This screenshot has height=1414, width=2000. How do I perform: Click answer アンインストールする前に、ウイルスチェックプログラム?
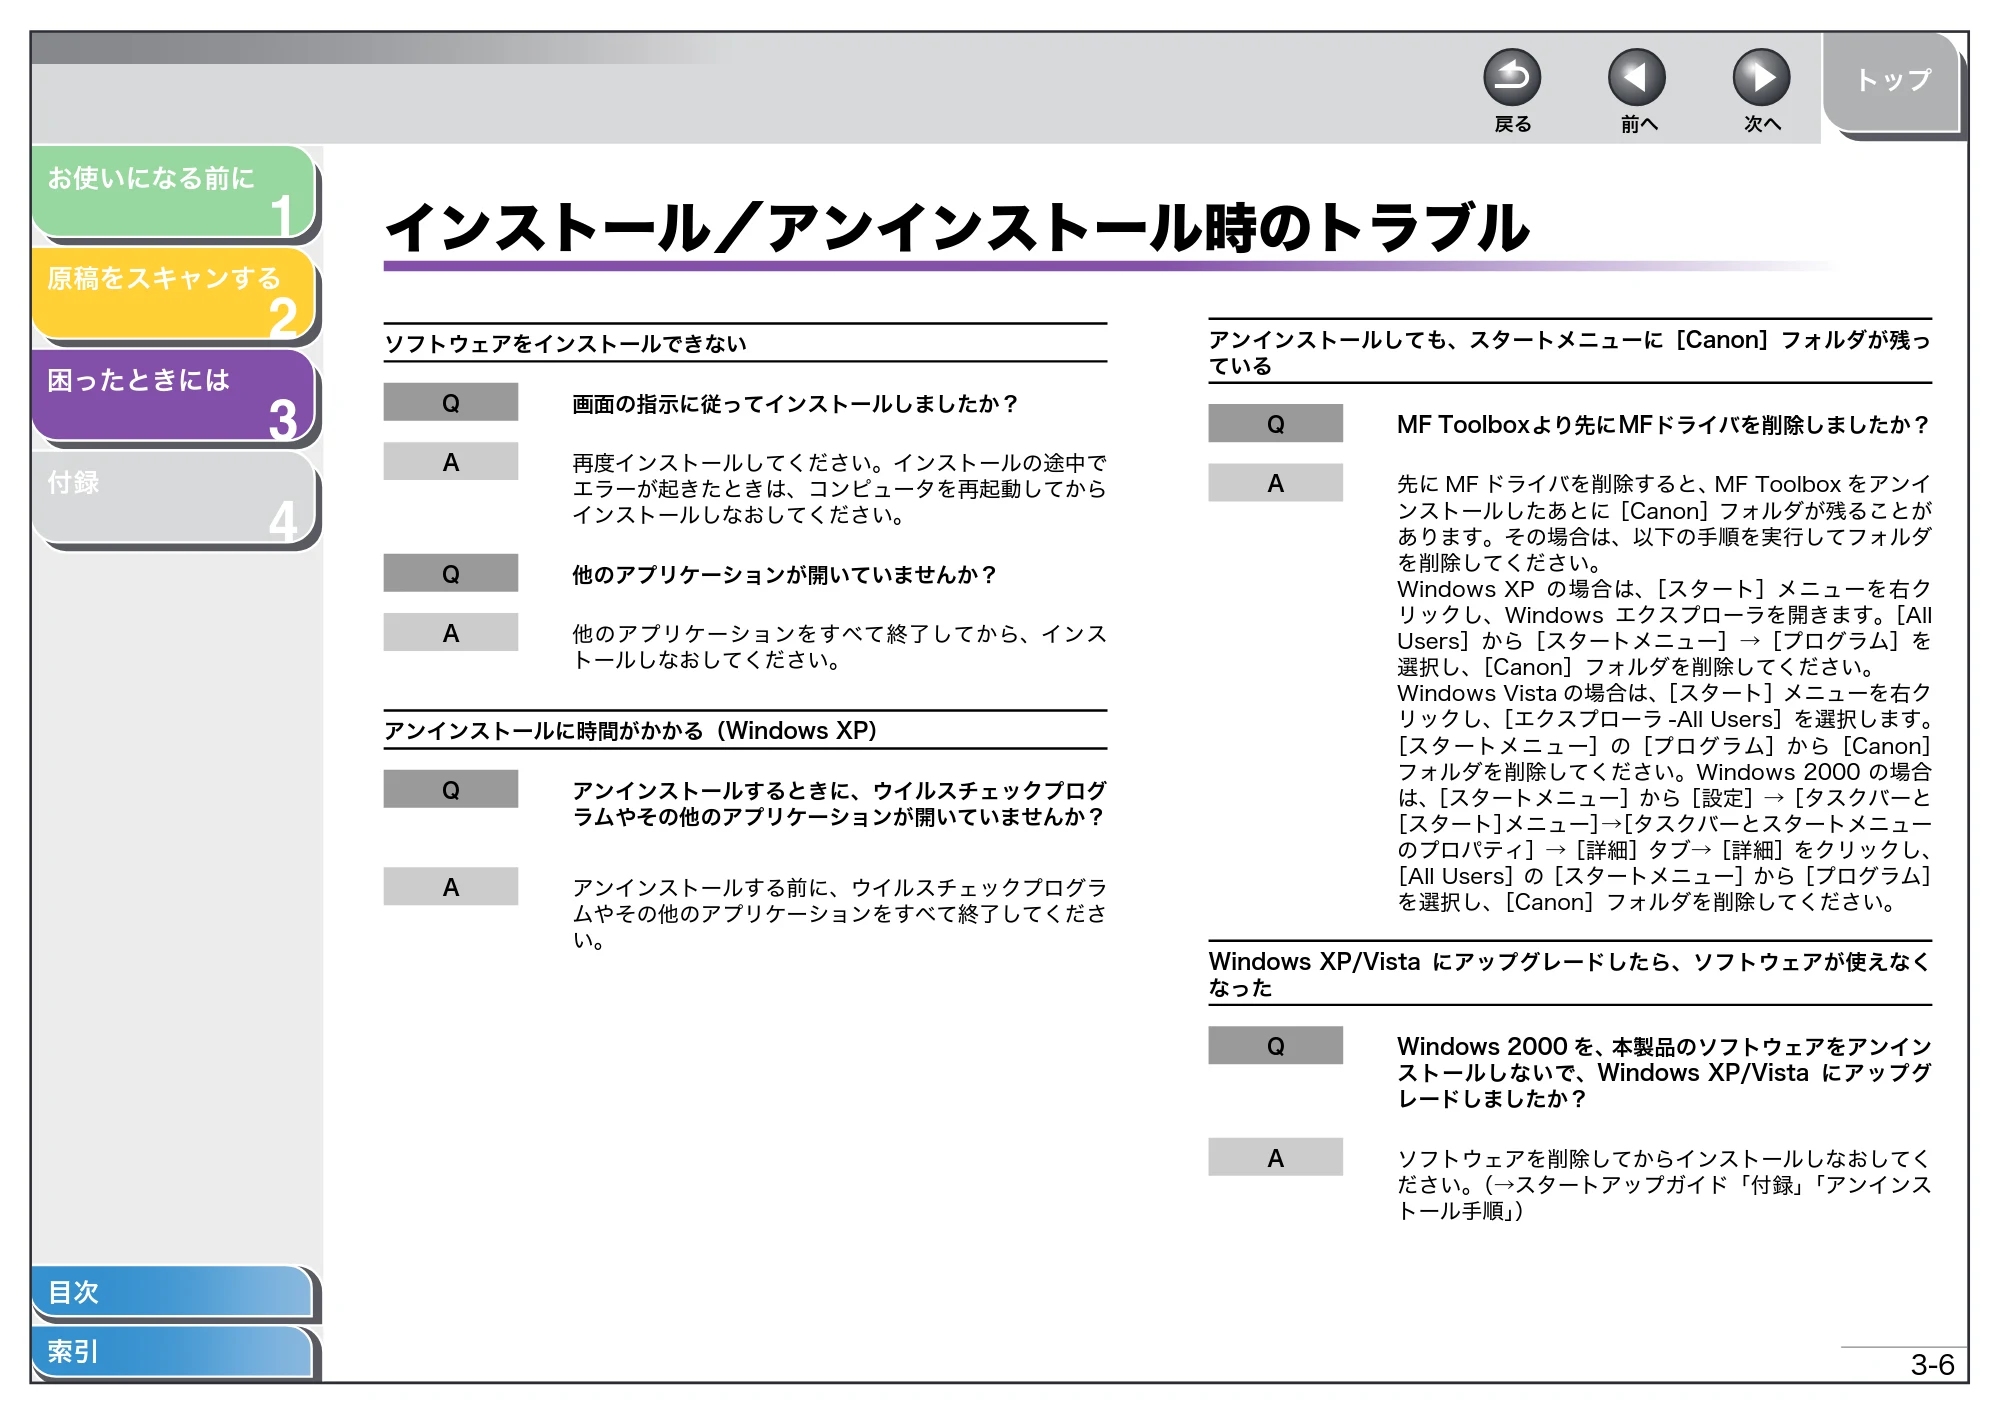(x=839, y=913)
